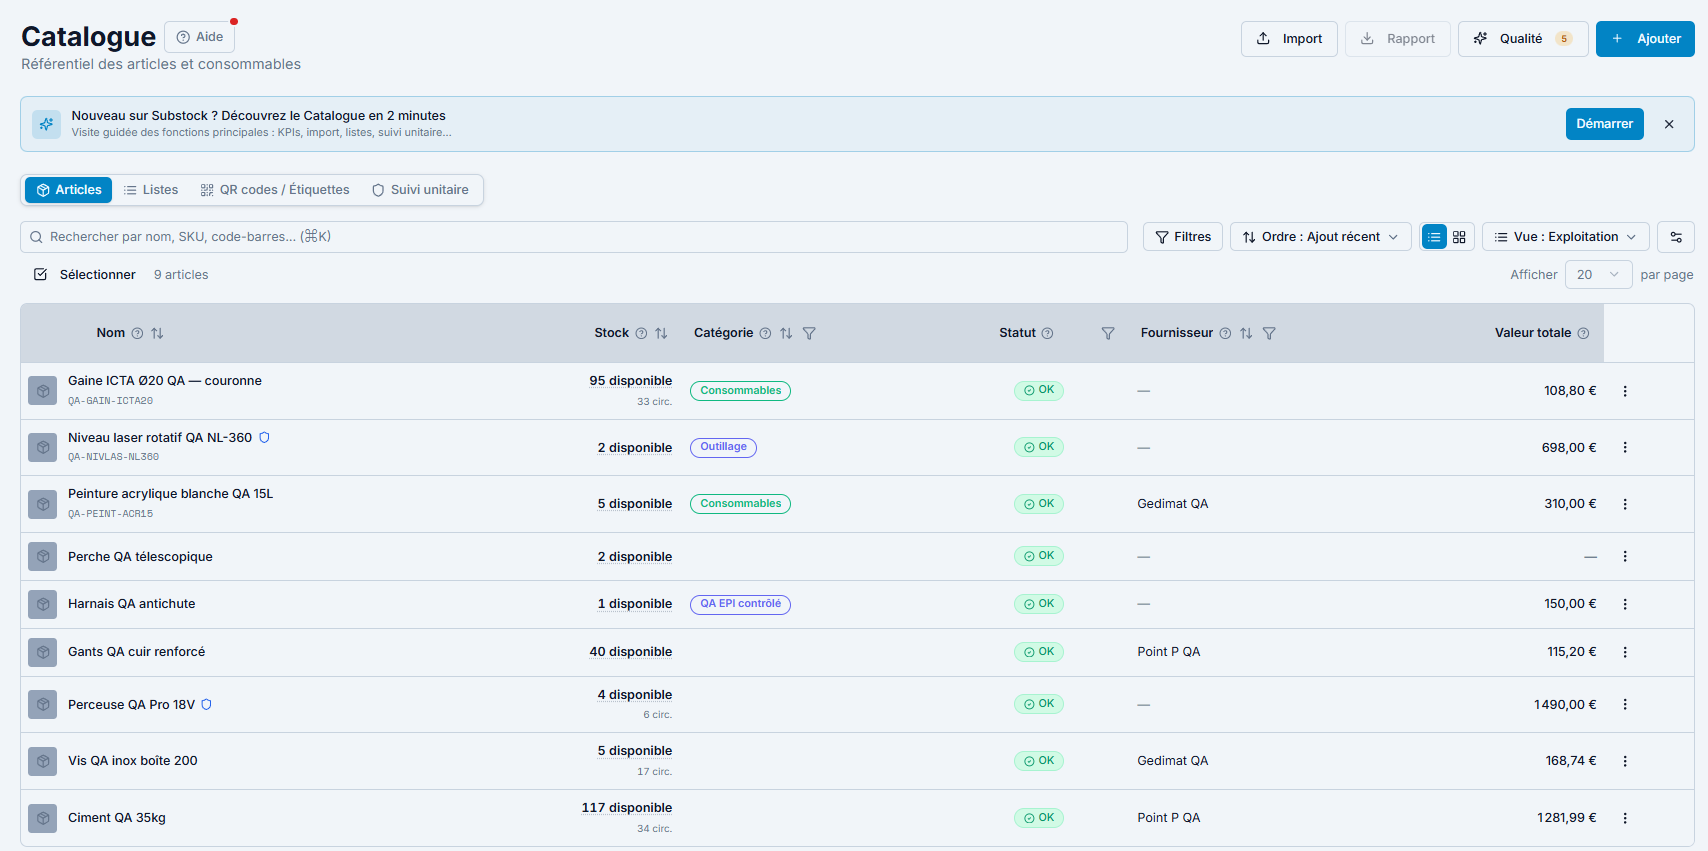Open the Filtres button
Screen dimensions: 1708x851
(x=1183, y=237)
